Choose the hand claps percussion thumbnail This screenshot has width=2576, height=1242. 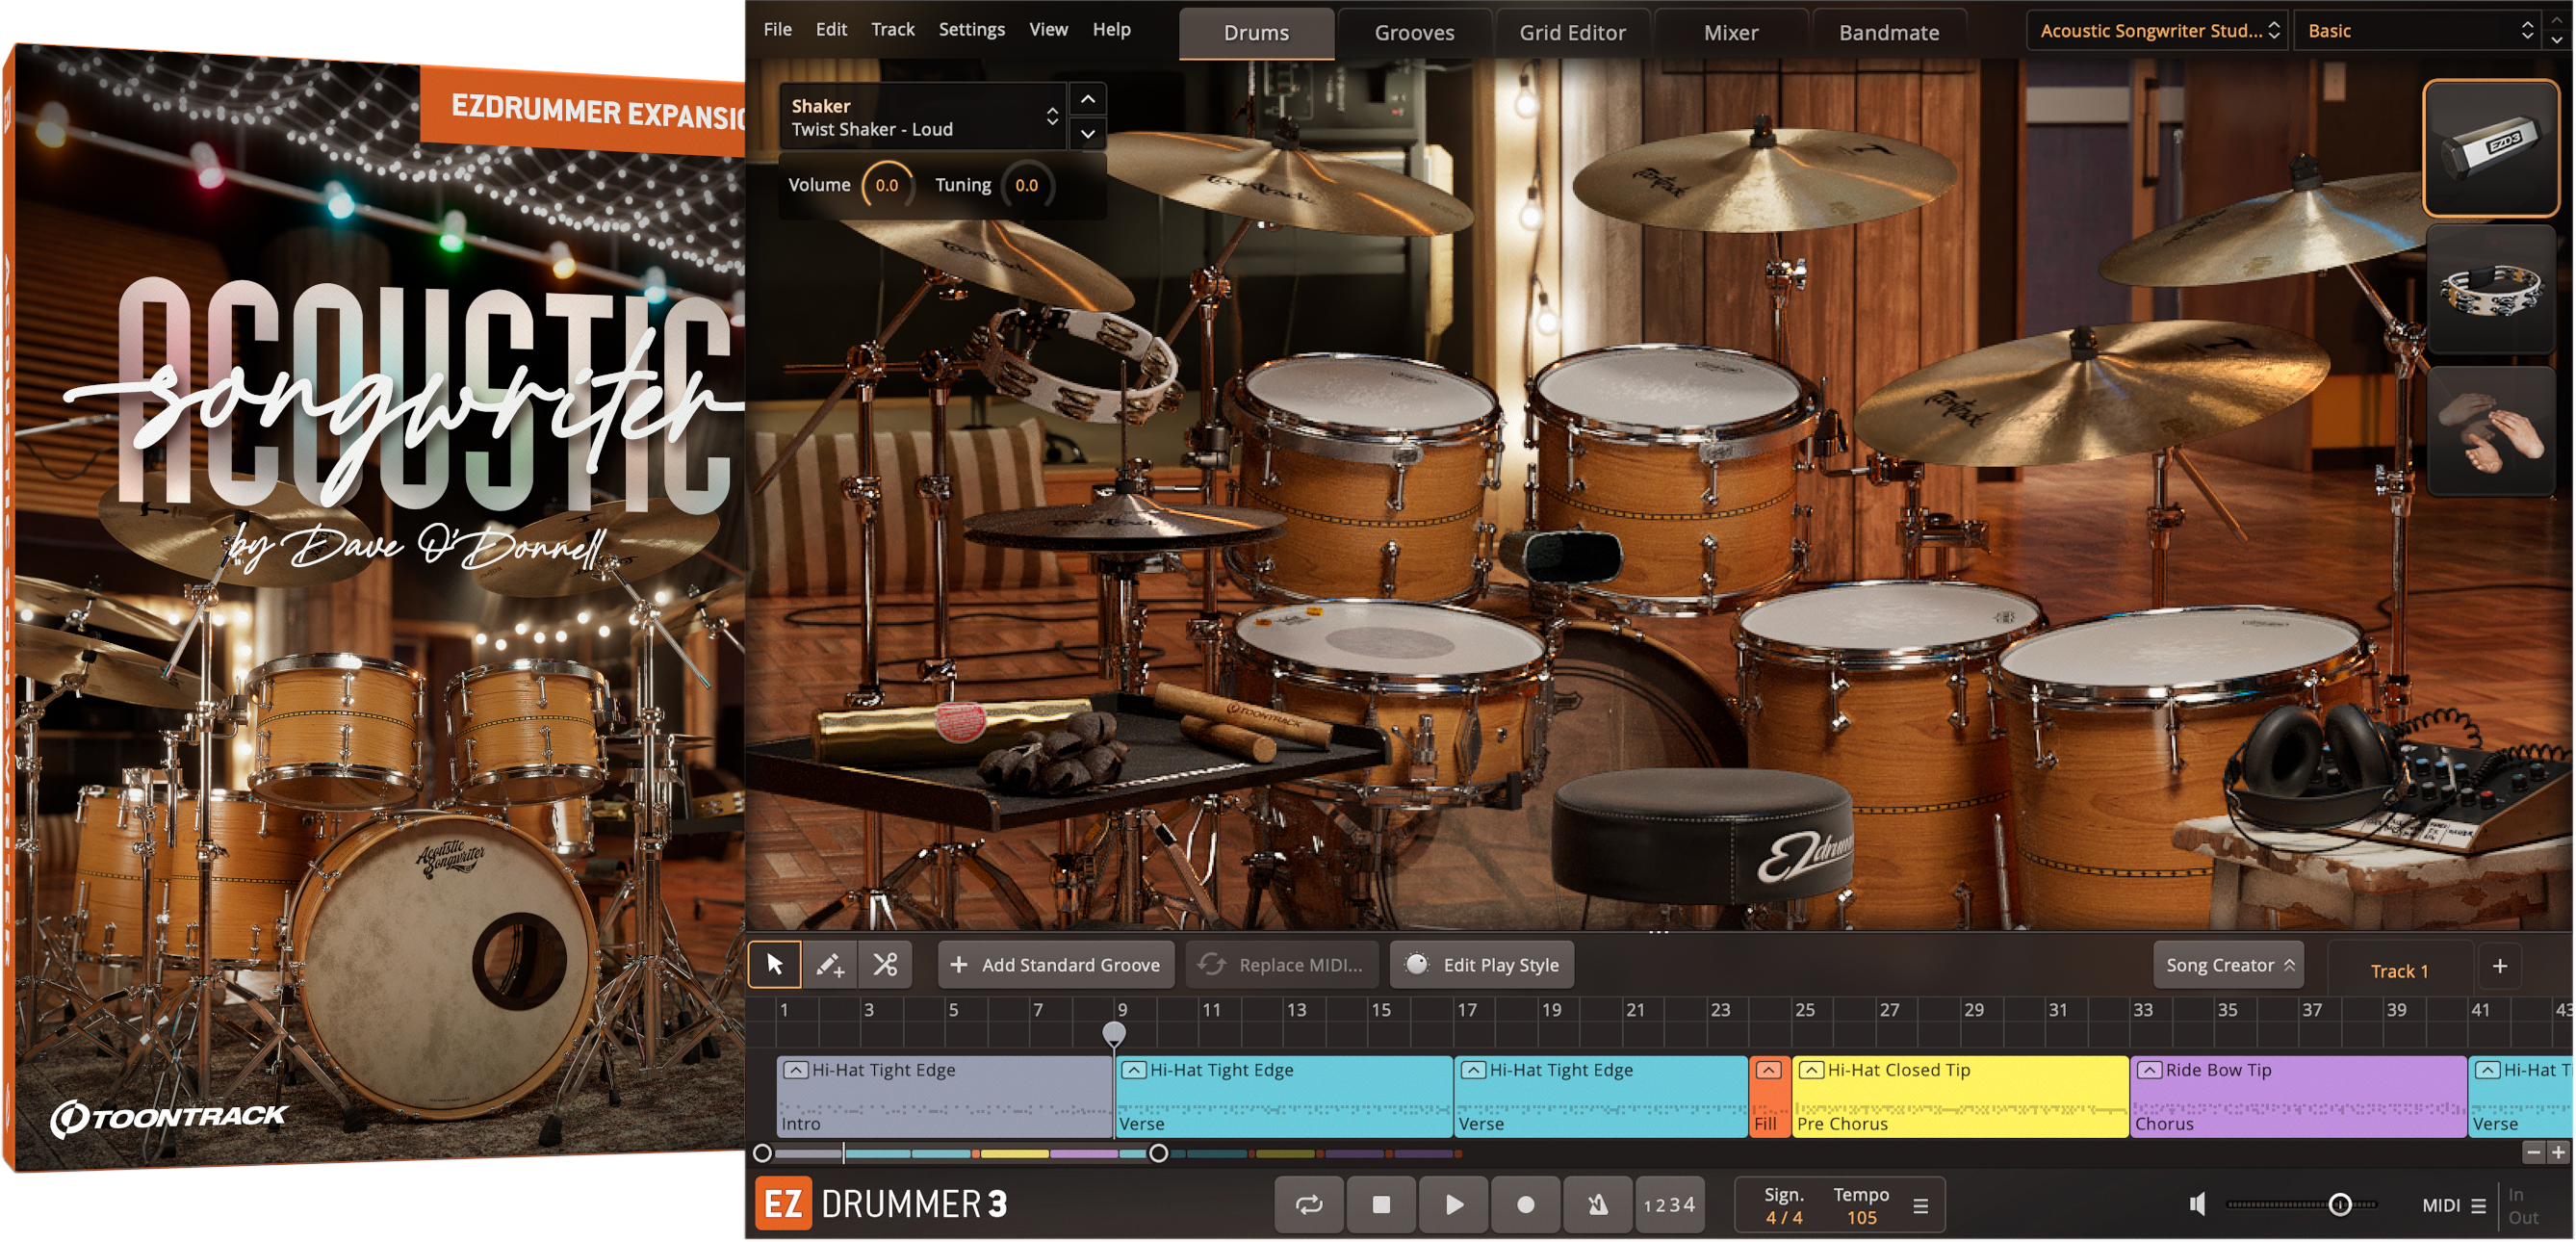(2490, 431)
